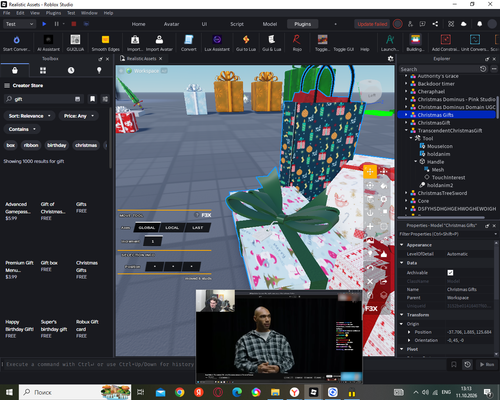Open Toolbox search filter options icon

pyautogui.click(x=105, y=99)
